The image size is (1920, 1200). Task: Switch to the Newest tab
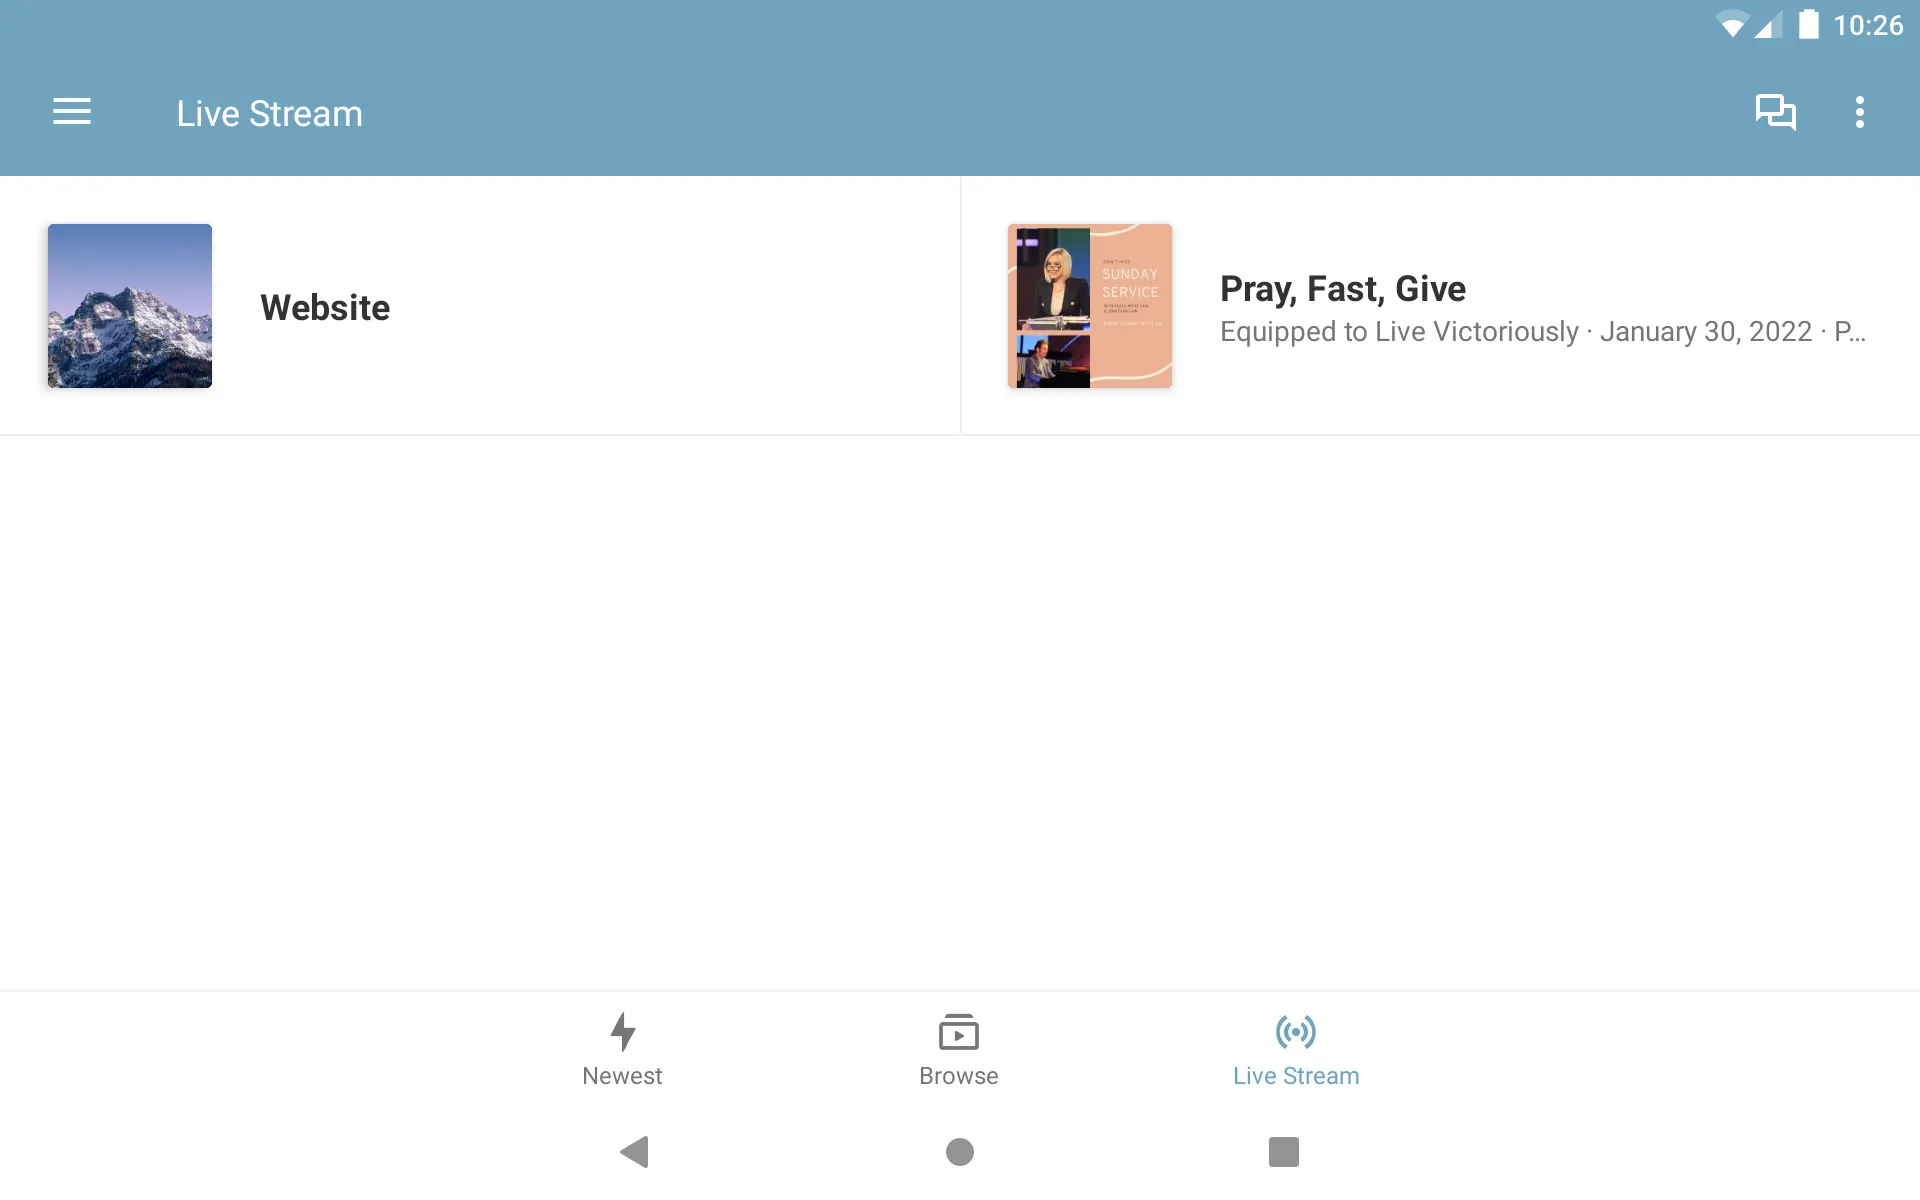(x=622, y=1049)
